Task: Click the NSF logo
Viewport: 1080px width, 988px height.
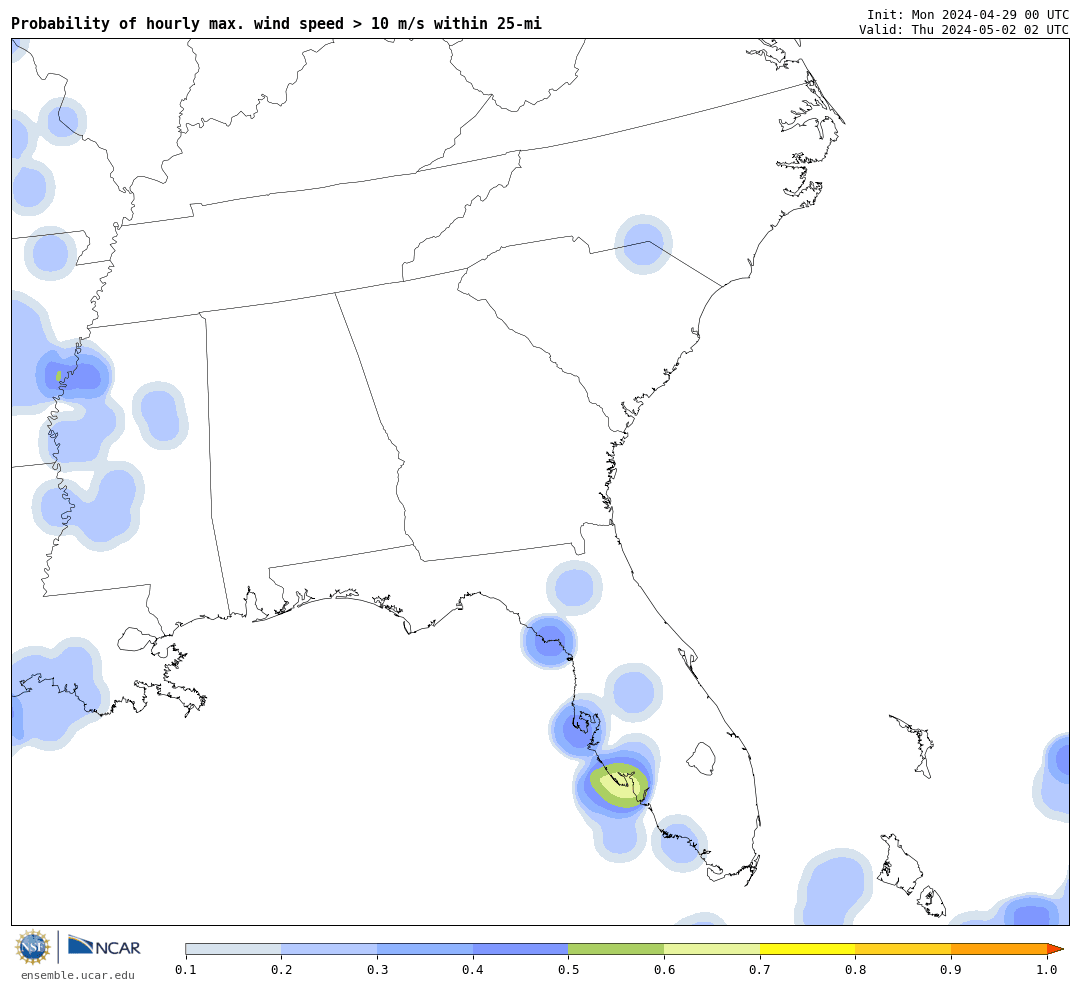Action: [33, 947]
